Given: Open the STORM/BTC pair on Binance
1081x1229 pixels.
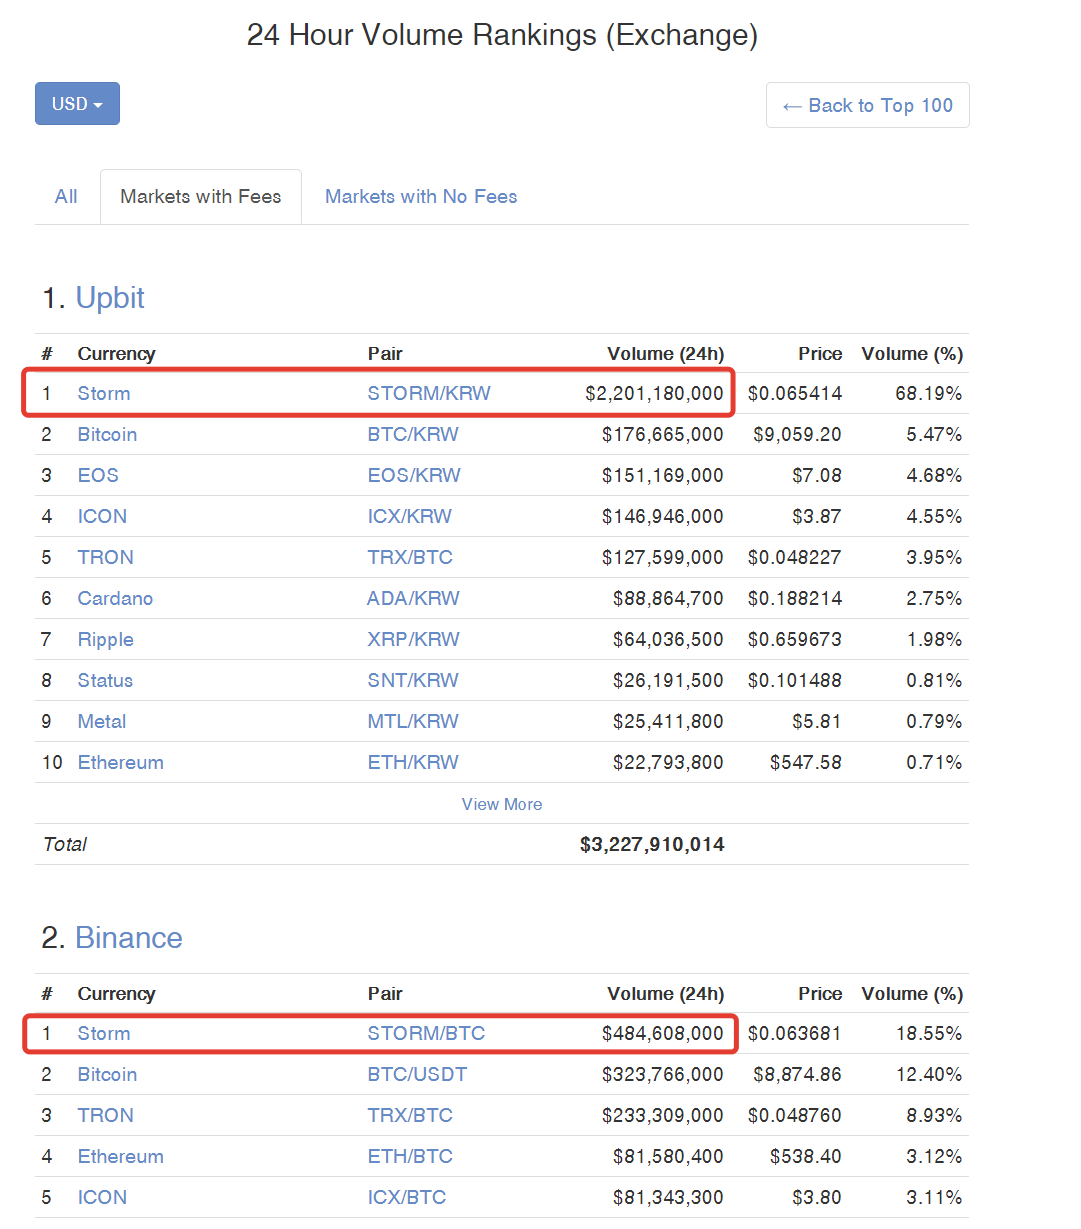Looking at the screenshot, I should click(426, 1034).
